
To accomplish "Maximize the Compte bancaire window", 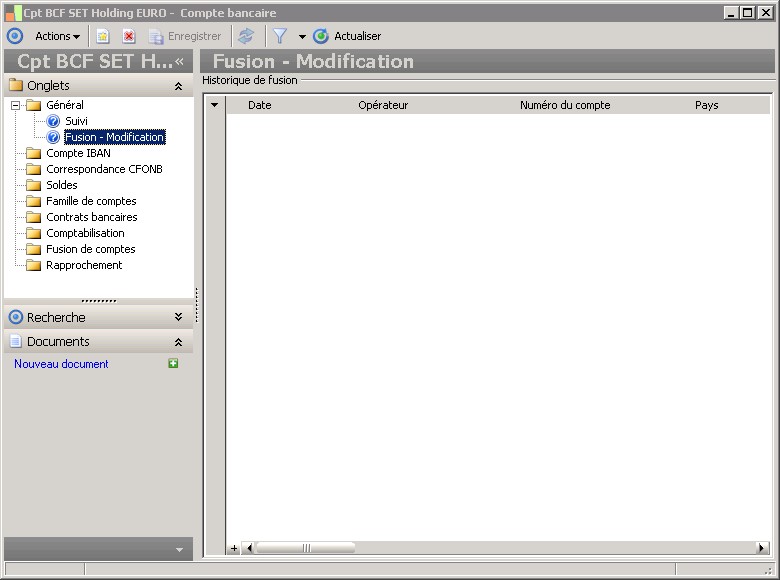I will (748, 13).
